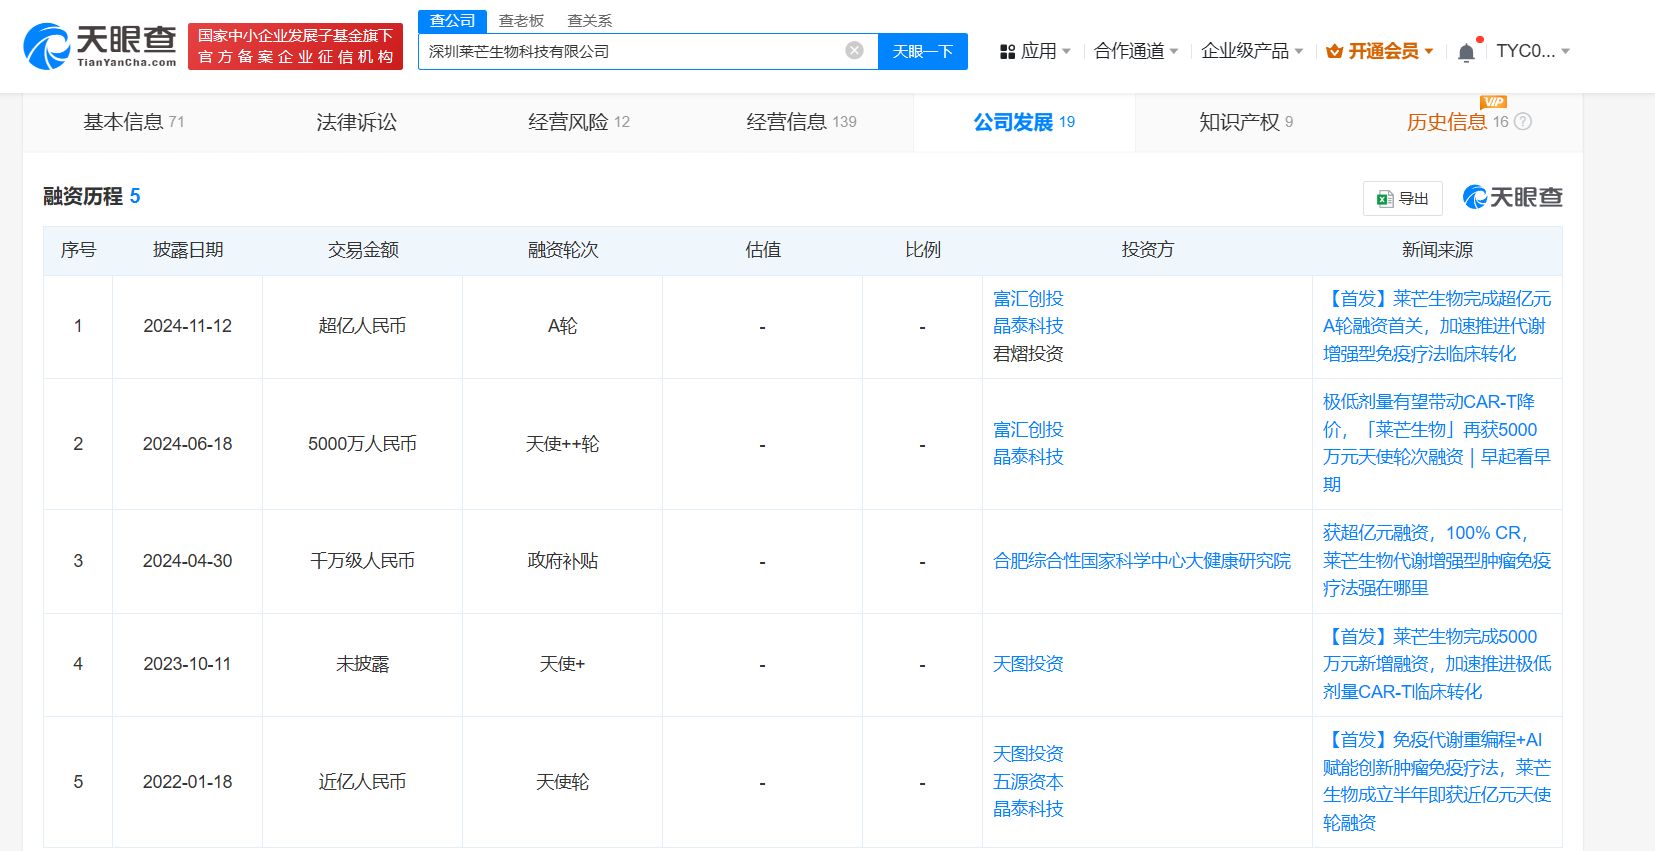This screenshot has height=851, width=1655.
Task: Open news 获超亿元融资, 100% CR
Action: [x=1437, y=561]
